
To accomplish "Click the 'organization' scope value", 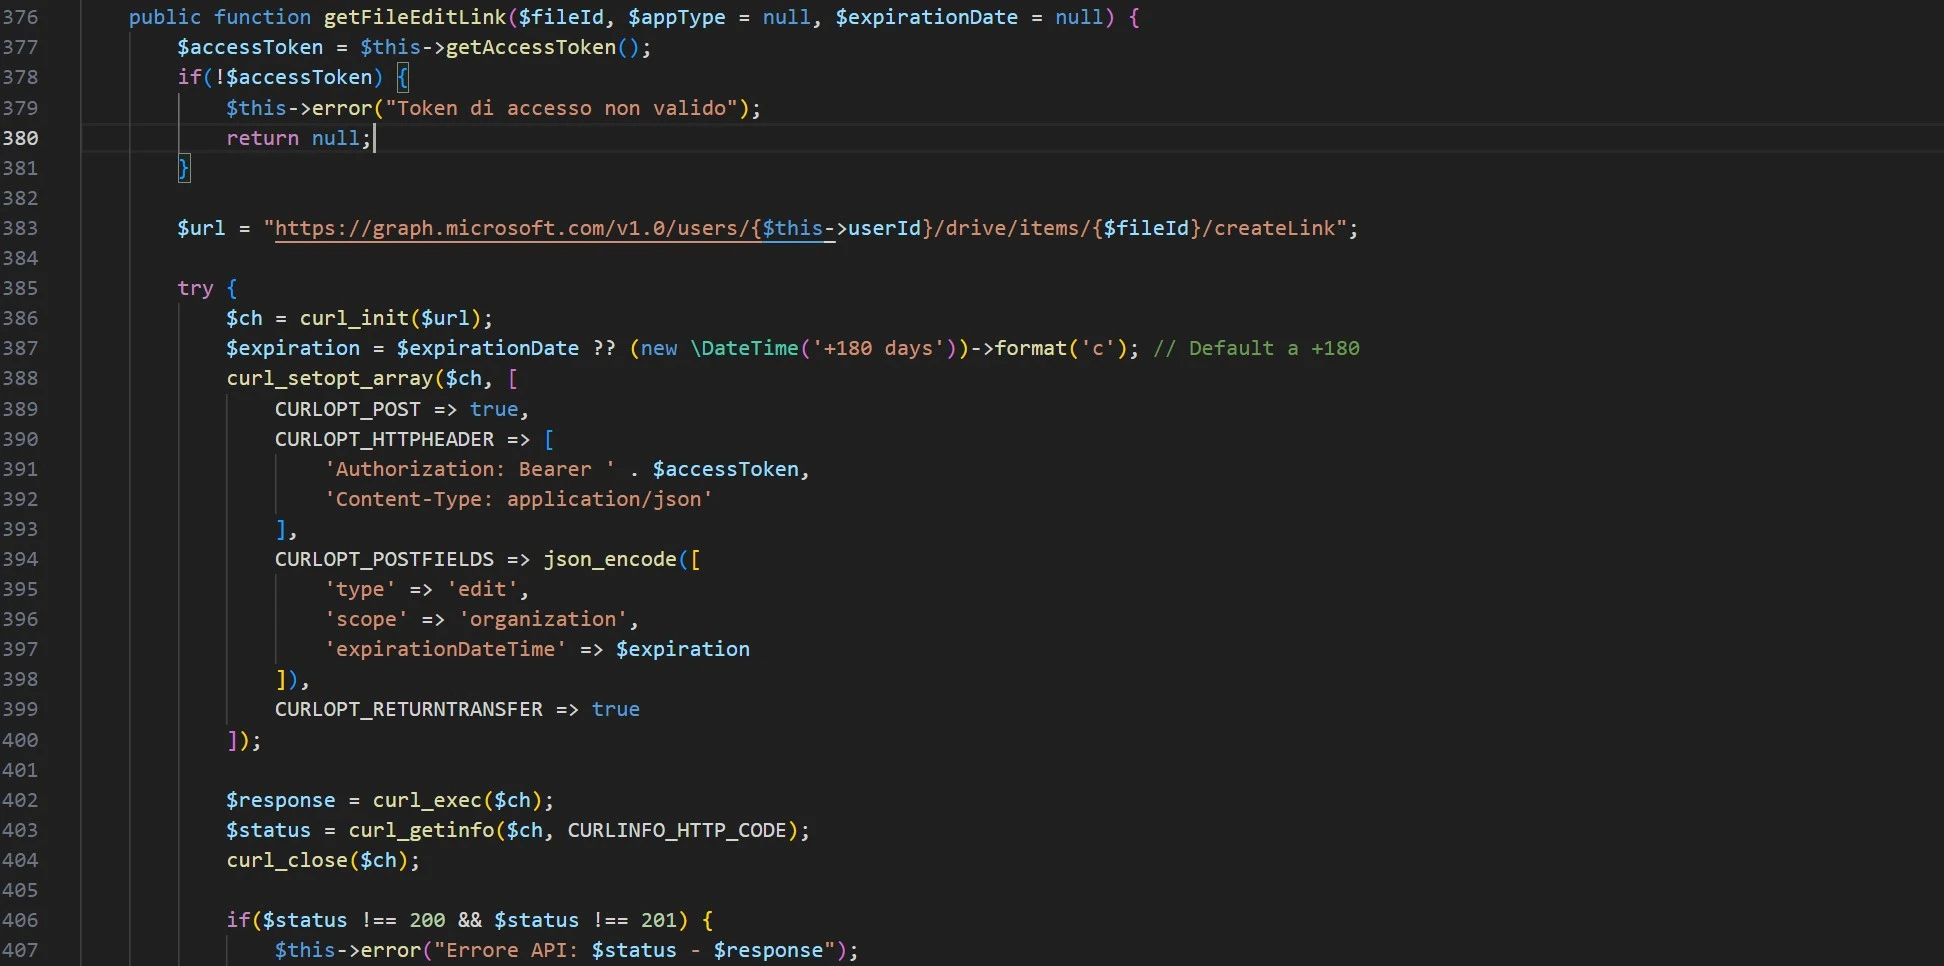I will click(x=543, y=619).
